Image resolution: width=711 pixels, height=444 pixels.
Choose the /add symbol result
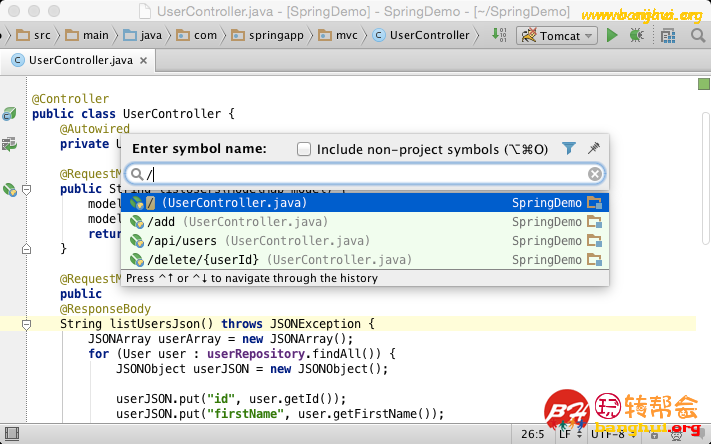[x=365, y=222]
